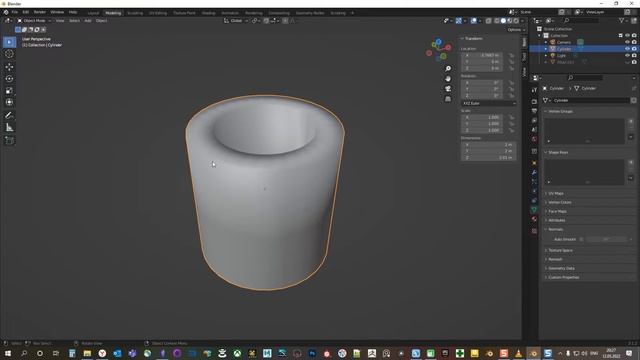Open the Texture properties tab icon
640x360 pixels.
coord(534,231)
